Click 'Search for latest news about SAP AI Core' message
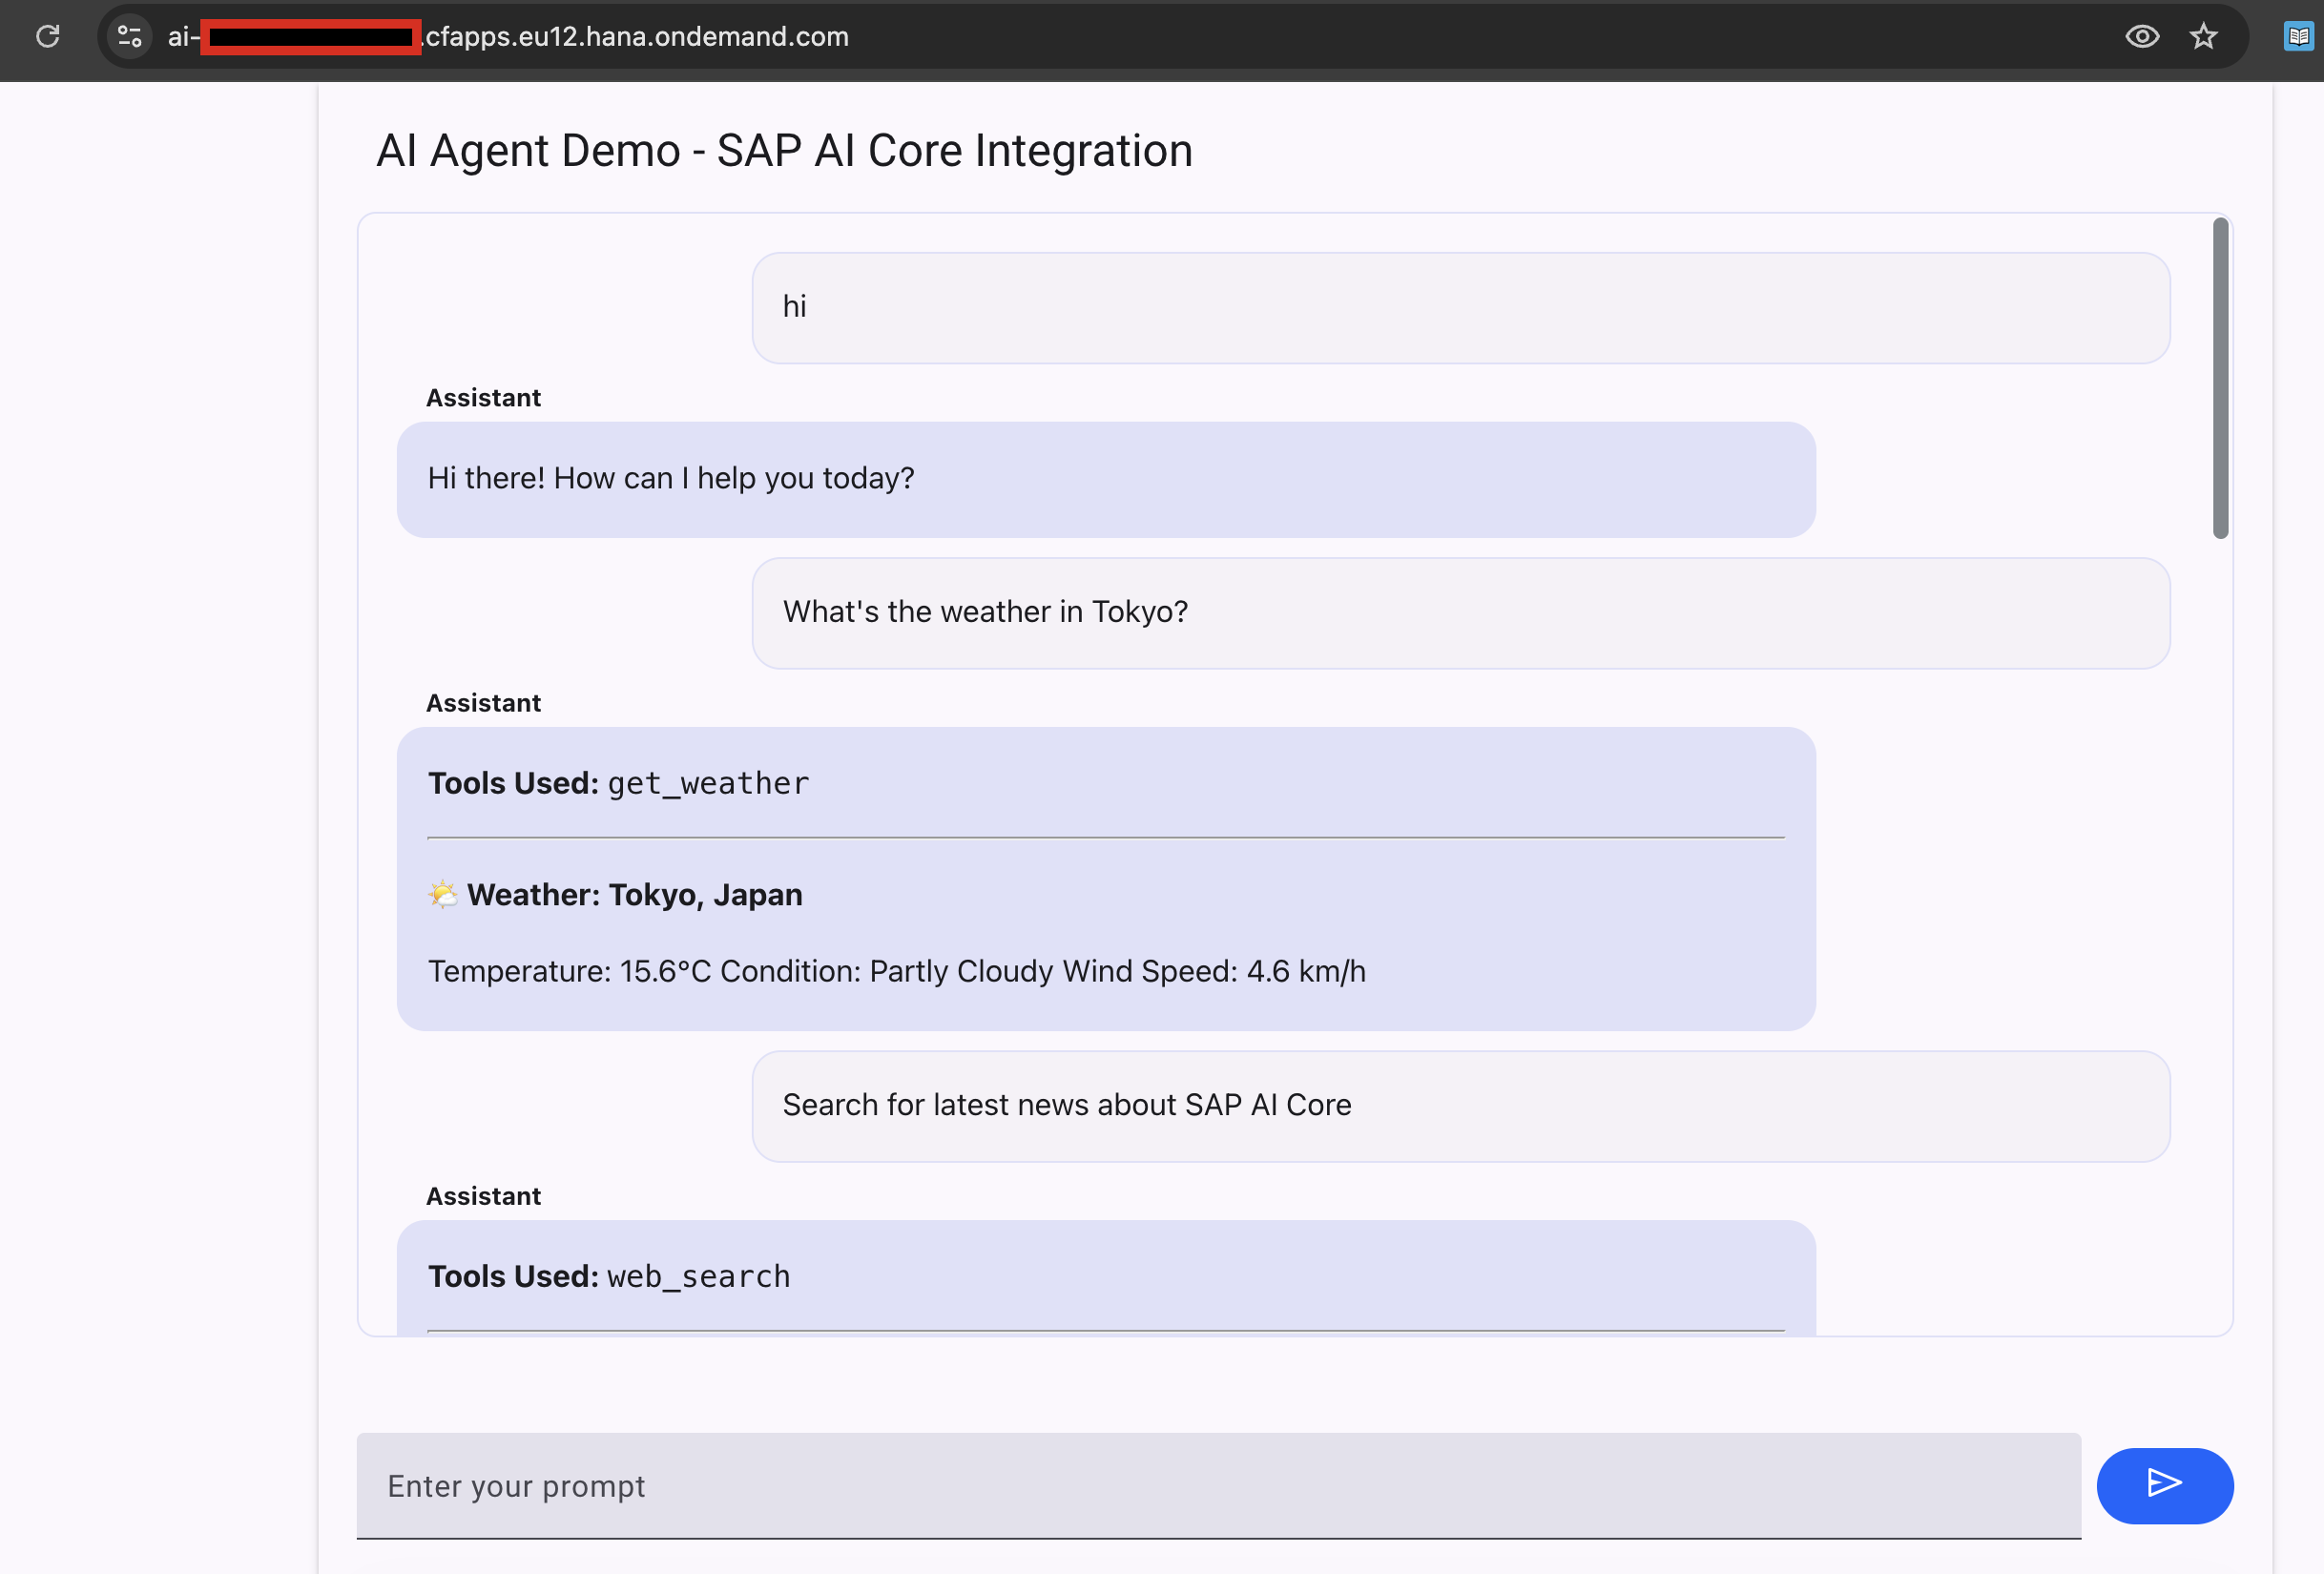2324x1574 pixels. tap(1461, 1106)
